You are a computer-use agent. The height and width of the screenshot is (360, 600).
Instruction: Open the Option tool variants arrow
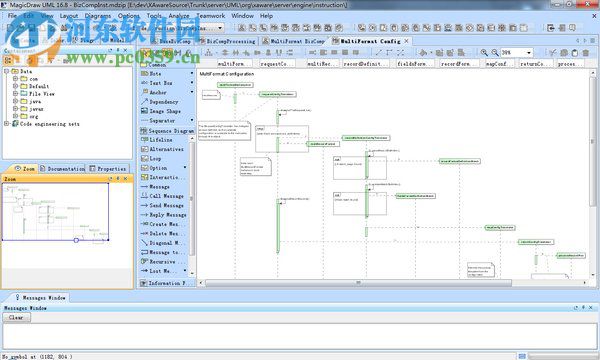point(186,168)
